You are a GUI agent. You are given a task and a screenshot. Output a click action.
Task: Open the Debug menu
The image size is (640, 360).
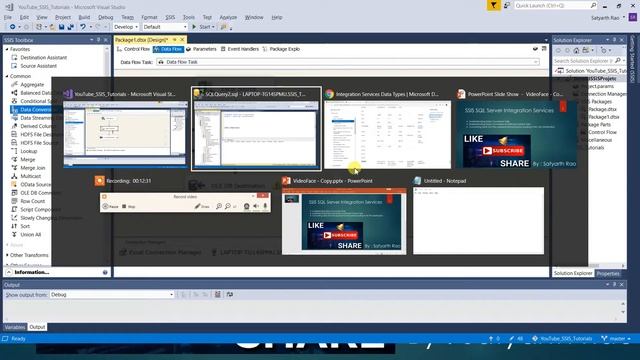(x=105, y=17)
